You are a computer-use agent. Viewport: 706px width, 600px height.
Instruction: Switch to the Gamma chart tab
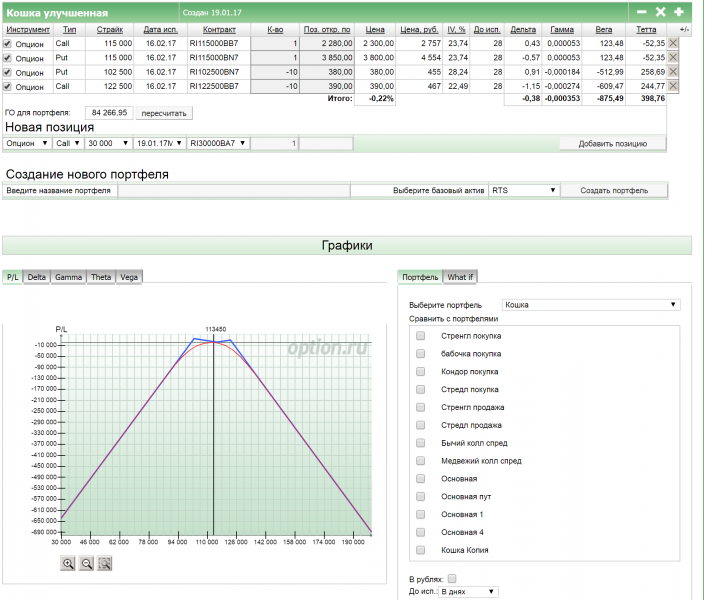[x=68, y=277]
